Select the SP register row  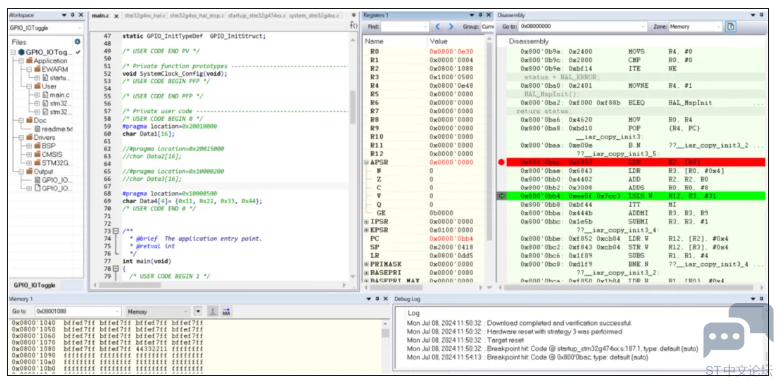[x=424, y=247]
